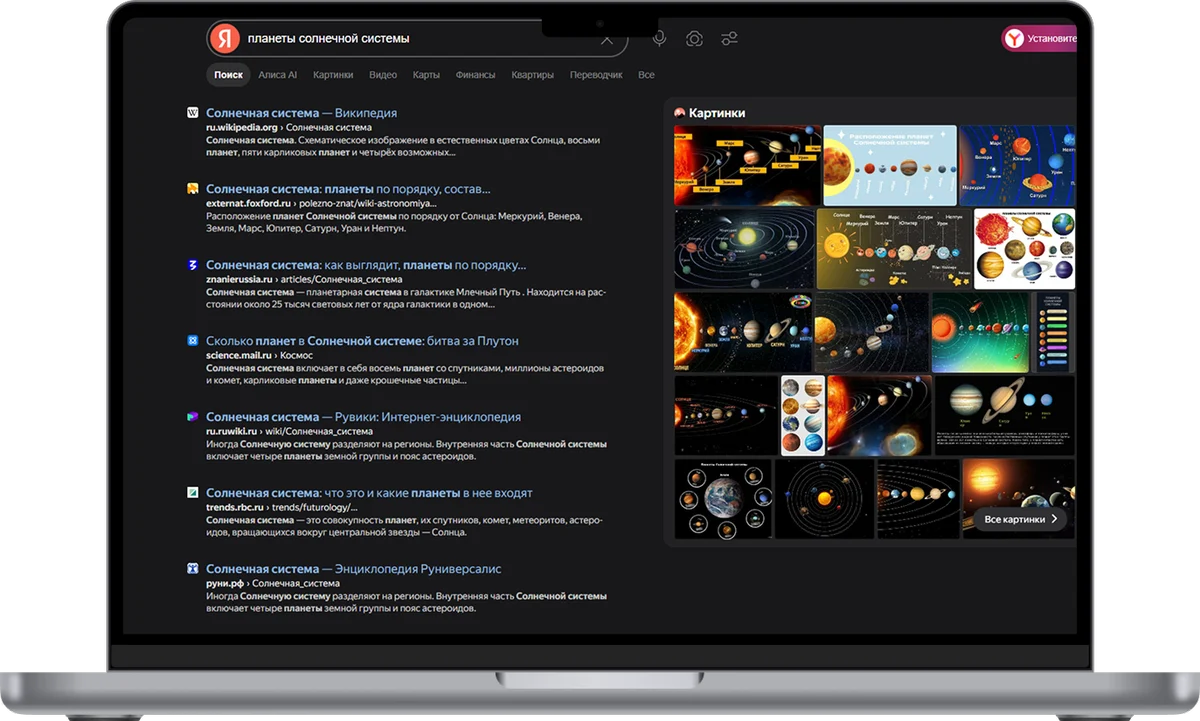
Task: Click the Все картинки button
Action: tap(1020, 520)
